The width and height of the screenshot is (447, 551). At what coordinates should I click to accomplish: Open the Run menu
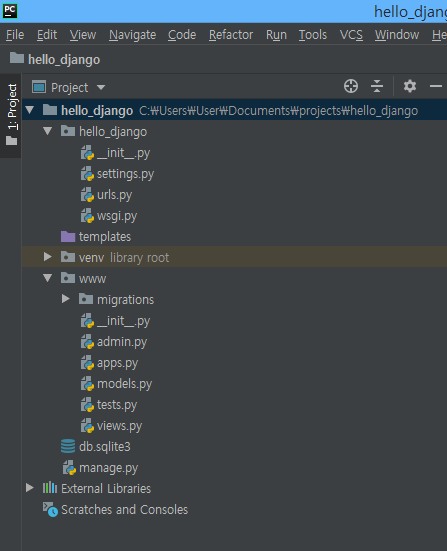click(x=276, y=35)
